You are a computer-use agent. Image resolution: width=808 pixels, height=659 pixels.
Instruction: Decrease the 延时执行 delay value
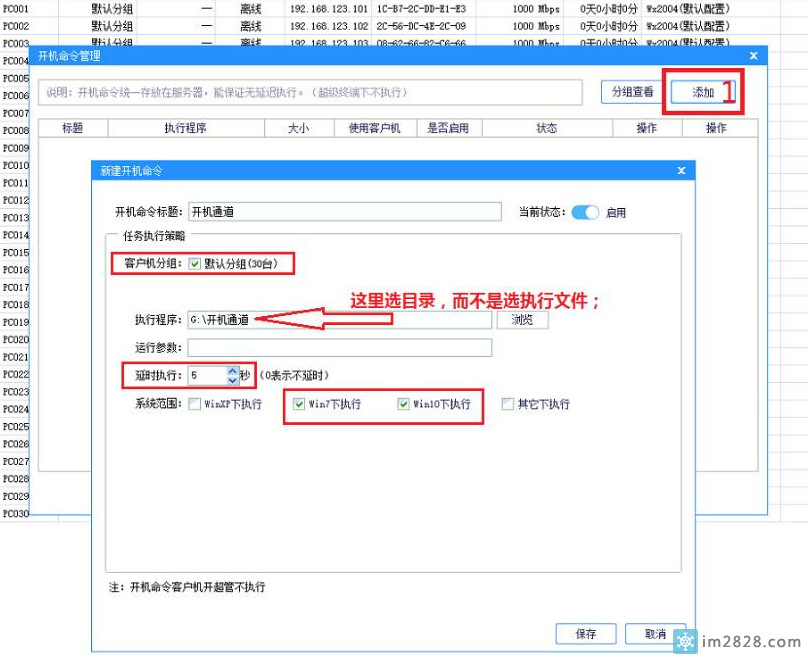pos(230,380)
